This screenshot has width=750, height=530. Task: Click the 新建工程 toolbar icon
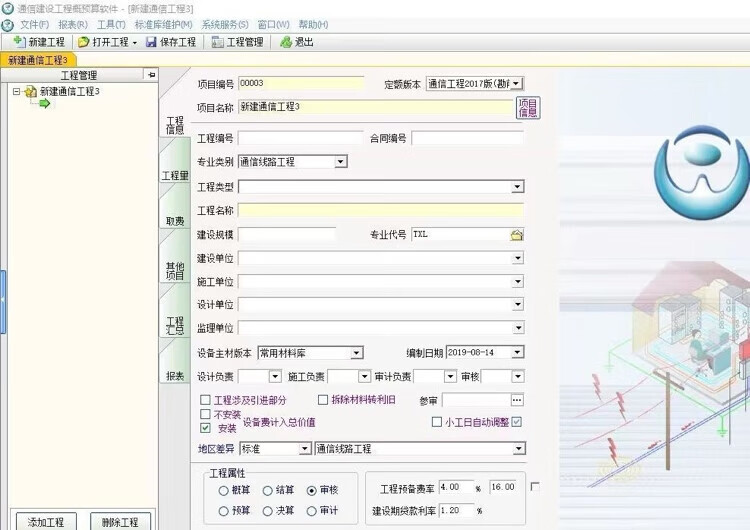click(19, 42)
